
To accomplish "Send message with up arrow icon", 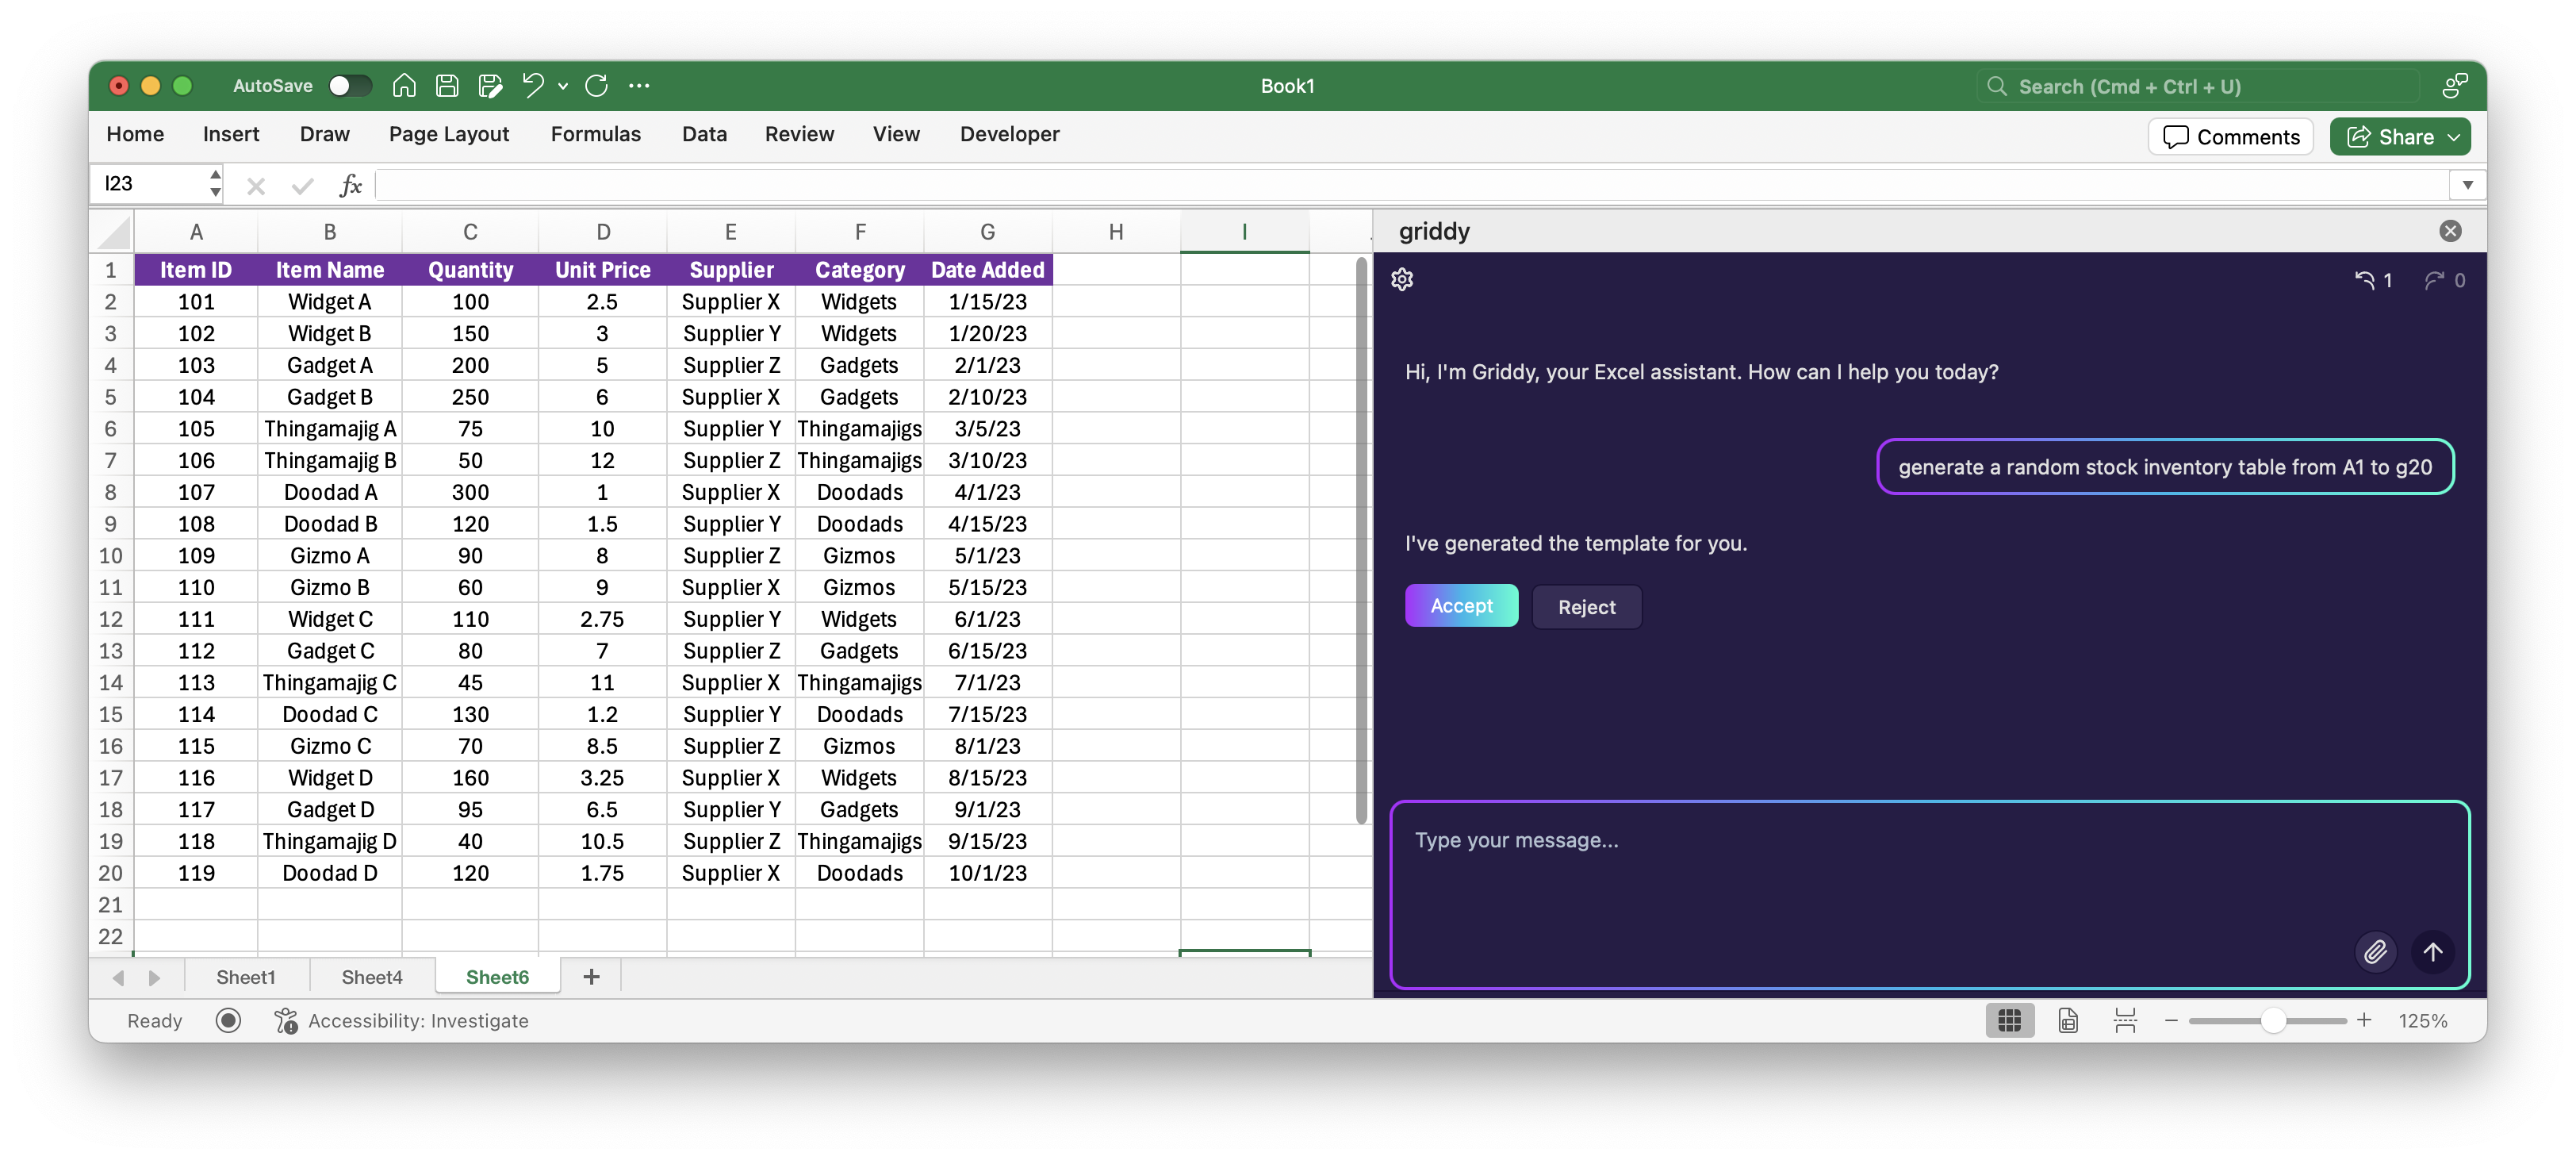I will point(2433,951).
